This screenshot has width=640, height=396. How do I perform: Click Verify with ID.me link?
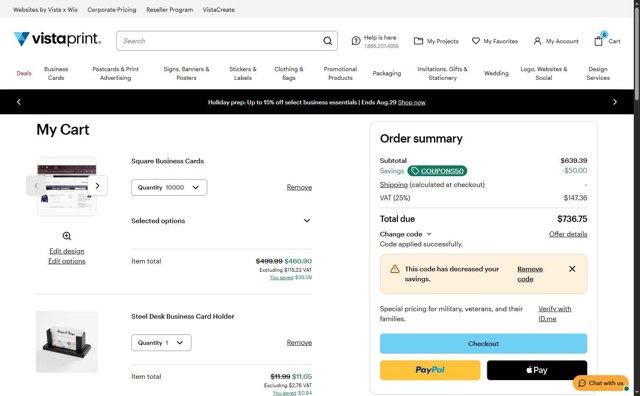[555, 314]
